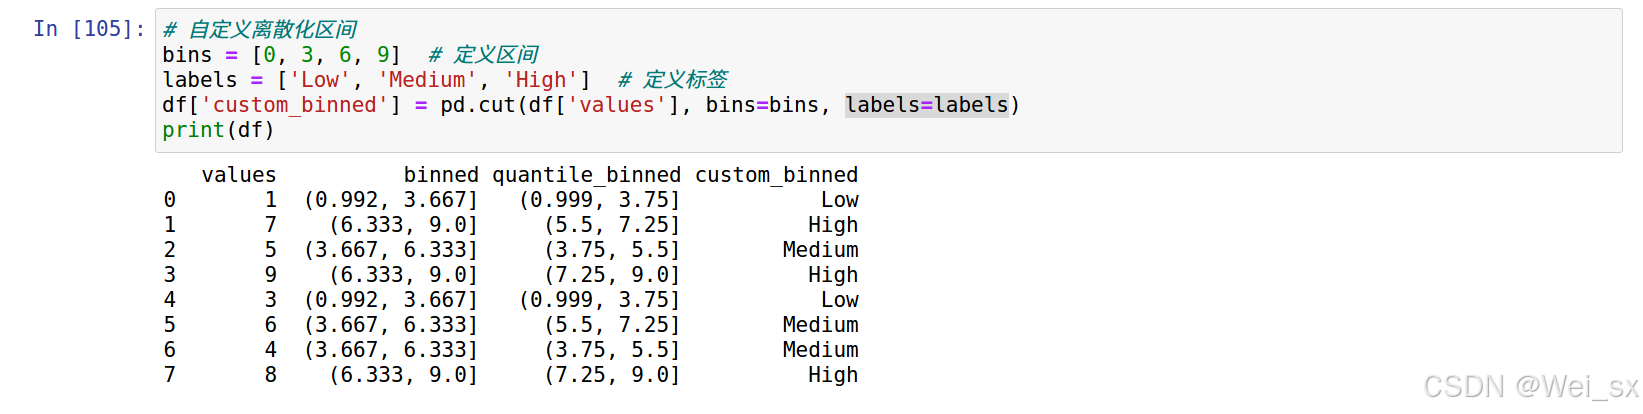Click the CSDN @Wei_sx watermark
This screenshot has height=414, width=1643.
point(1530,387)
